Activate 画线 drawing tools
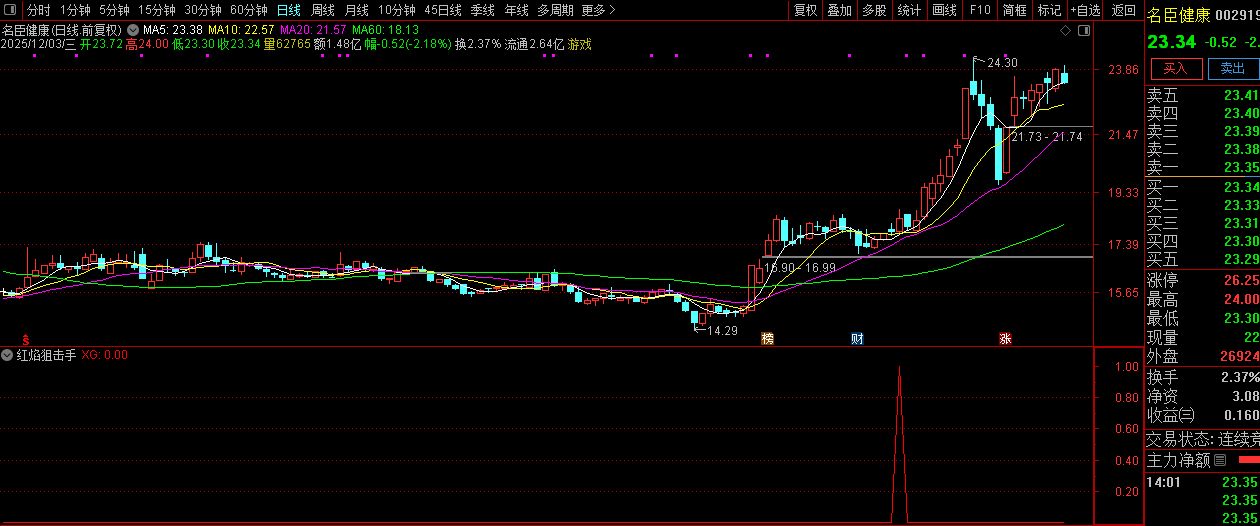This screenshot has width=1260, height=526. point(944,10)
